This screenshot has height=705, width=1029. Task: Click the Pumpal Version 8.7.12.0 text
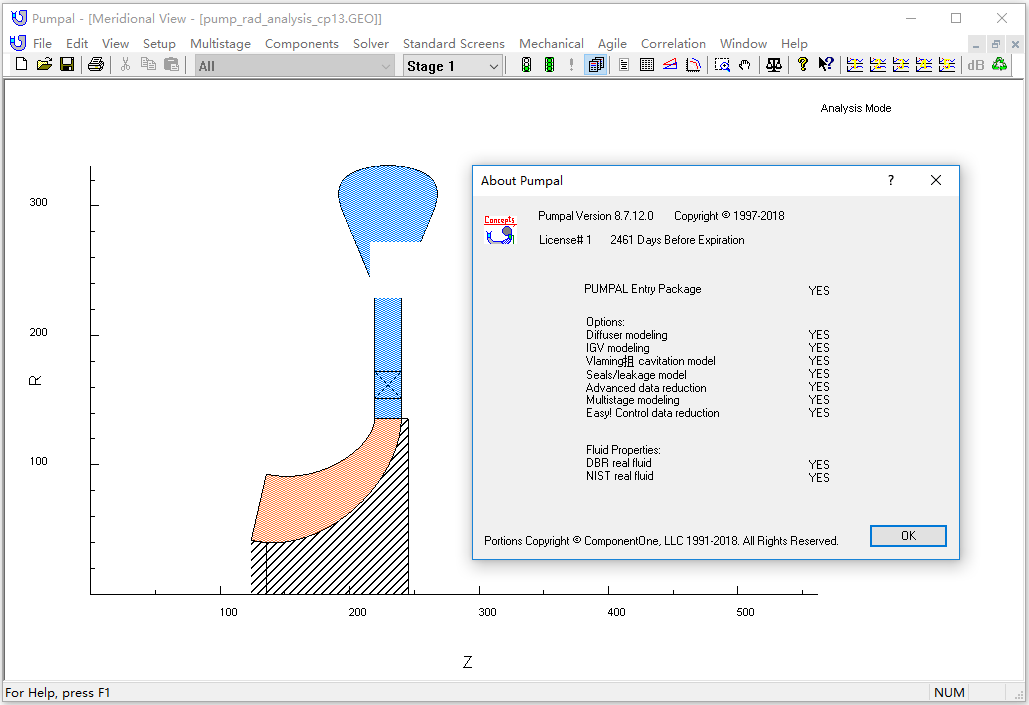pos(596,216)
